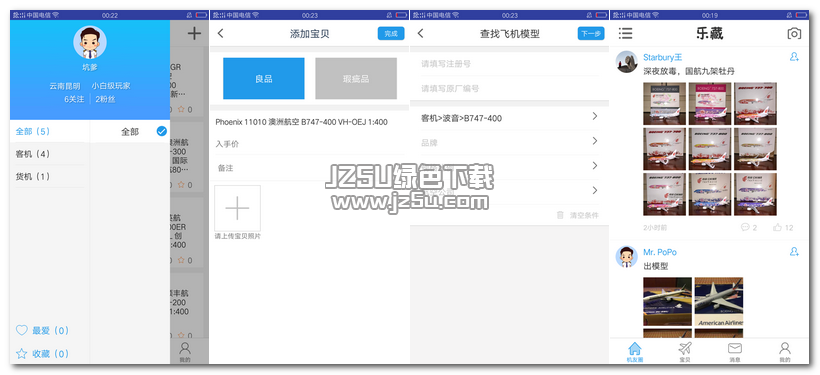Viewport: 820px width, 375px height.
Task: View 2粉丝 followers list
Action: pyautogui.click(x=105, y=98)
